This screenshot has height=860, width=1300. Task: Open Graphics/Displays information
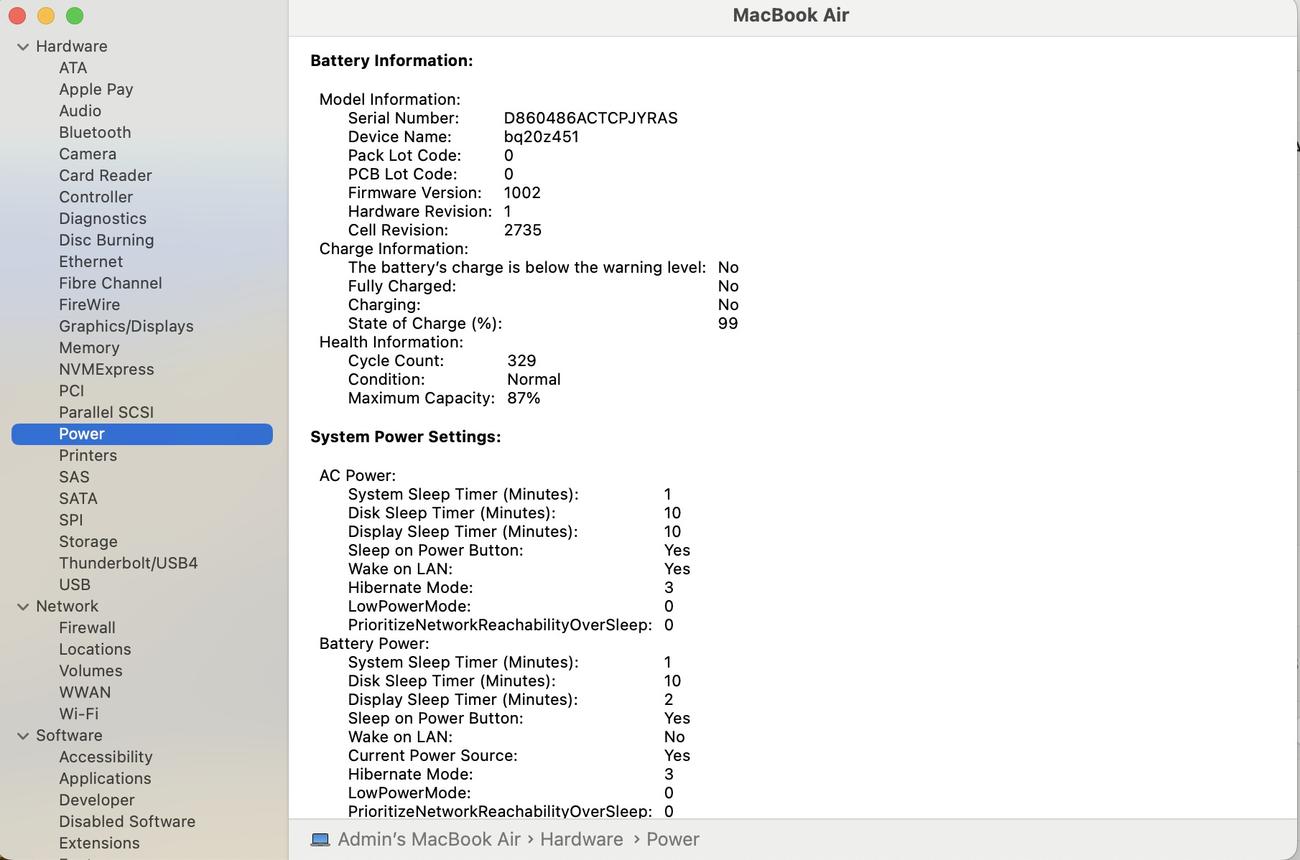[x=126, y=326]
